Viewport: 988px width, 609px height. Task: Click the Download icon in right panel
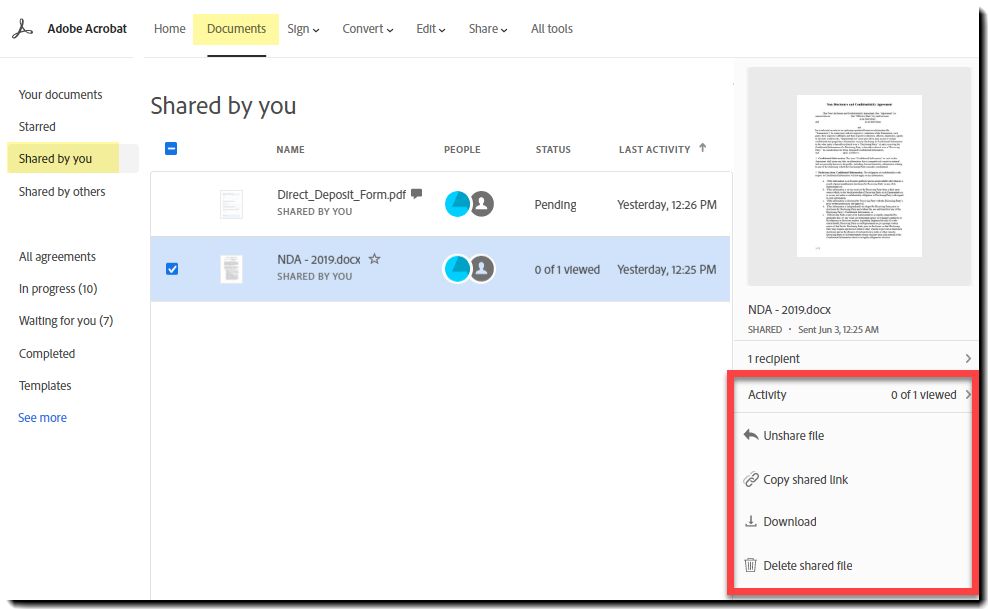(x=750, y=521)
